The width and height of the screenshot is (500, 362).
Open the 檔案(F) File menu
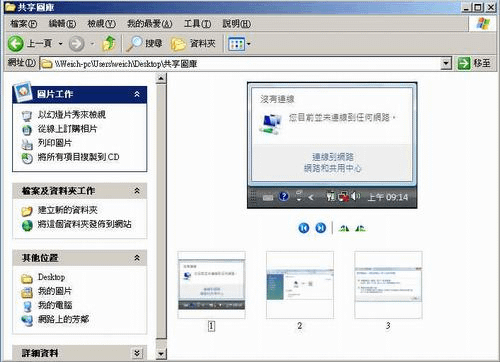tap(23, 24)
